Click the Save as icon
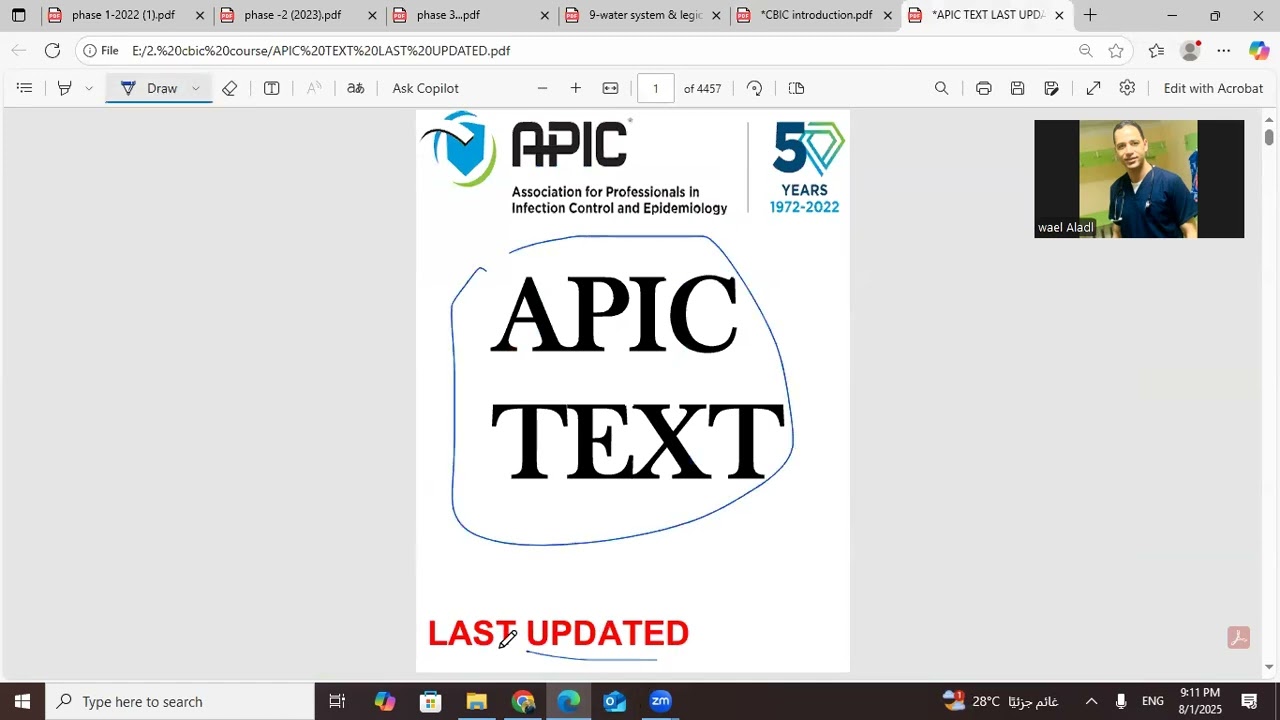The width and height of the screenshot is (1280, 720). [x=1051, y=88]
